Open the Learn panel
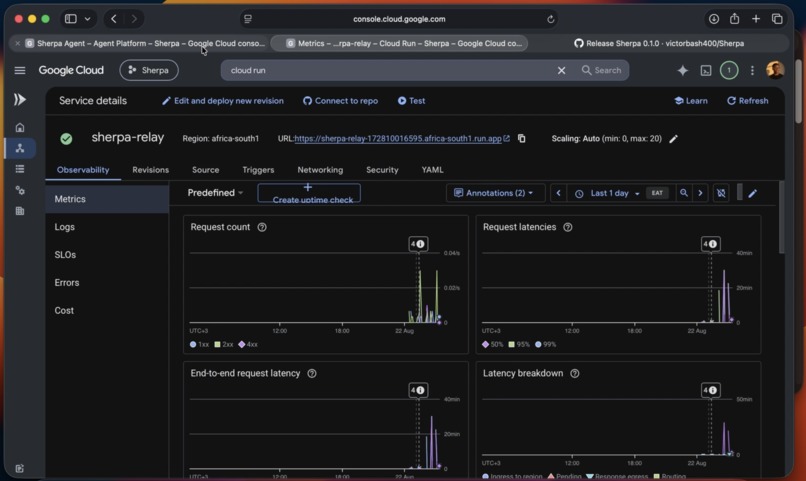 click(x=691, y=101)
